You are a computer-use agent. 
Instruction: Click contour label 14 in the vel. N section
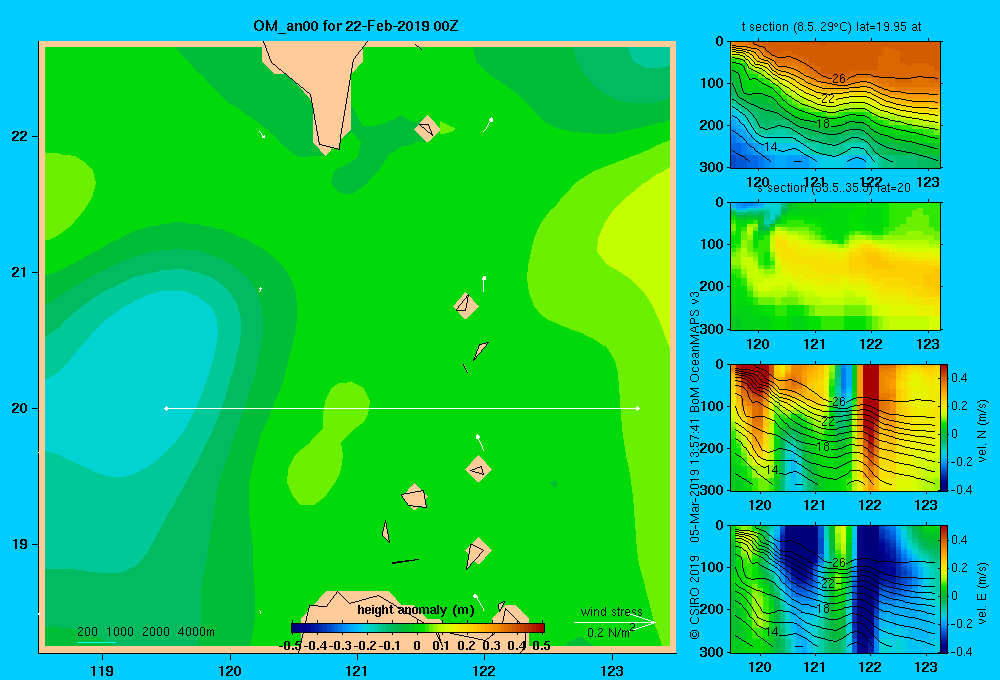pyautogui.click(x=772, y=470)
